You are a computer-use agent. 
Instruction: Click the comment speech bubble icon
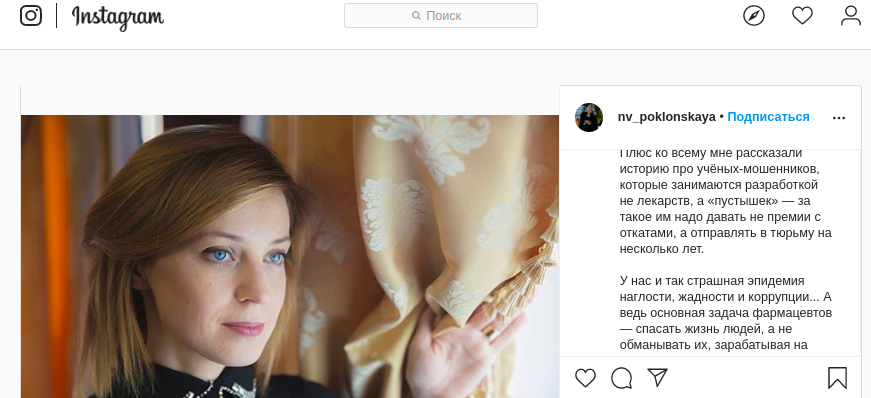[x=622, y=378]
